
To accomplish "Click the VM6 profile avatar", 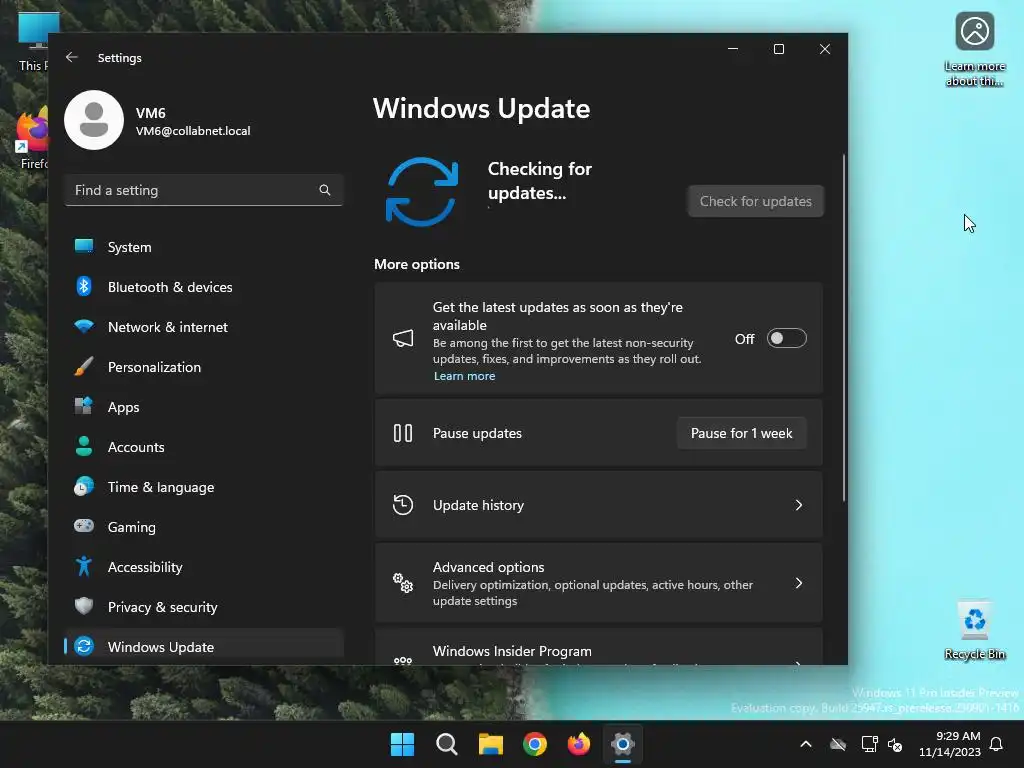I will tap(94, 120).
